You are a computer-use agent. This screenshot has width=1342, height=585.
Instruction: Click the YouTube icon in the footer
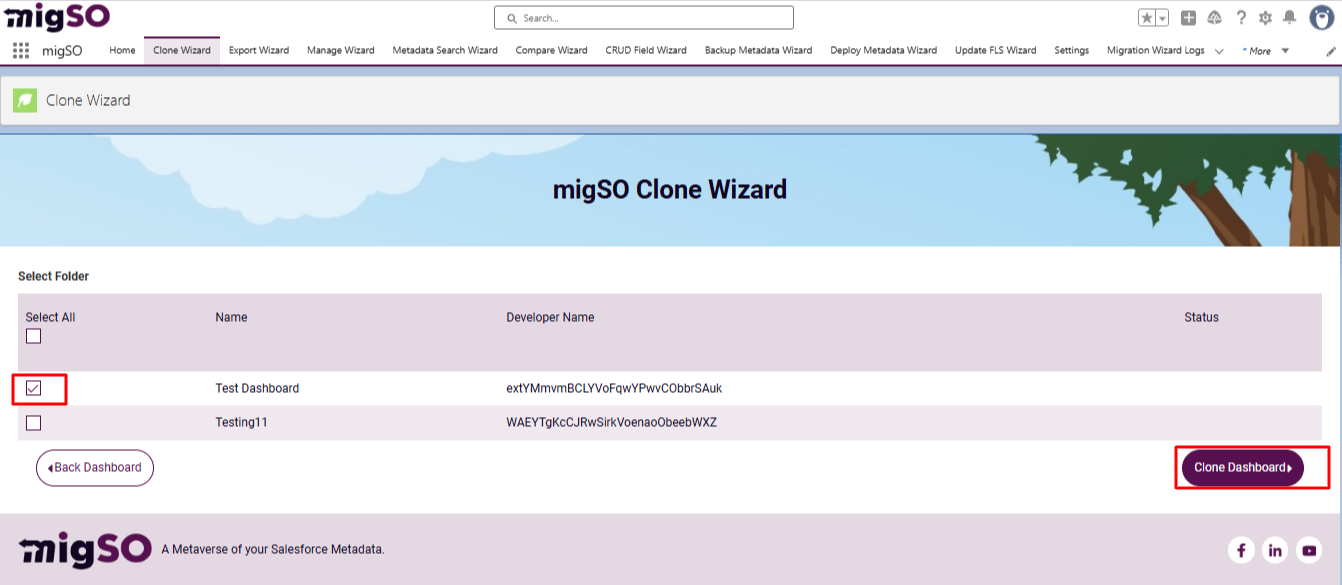pyautogui.click(x=1308, y=550)
